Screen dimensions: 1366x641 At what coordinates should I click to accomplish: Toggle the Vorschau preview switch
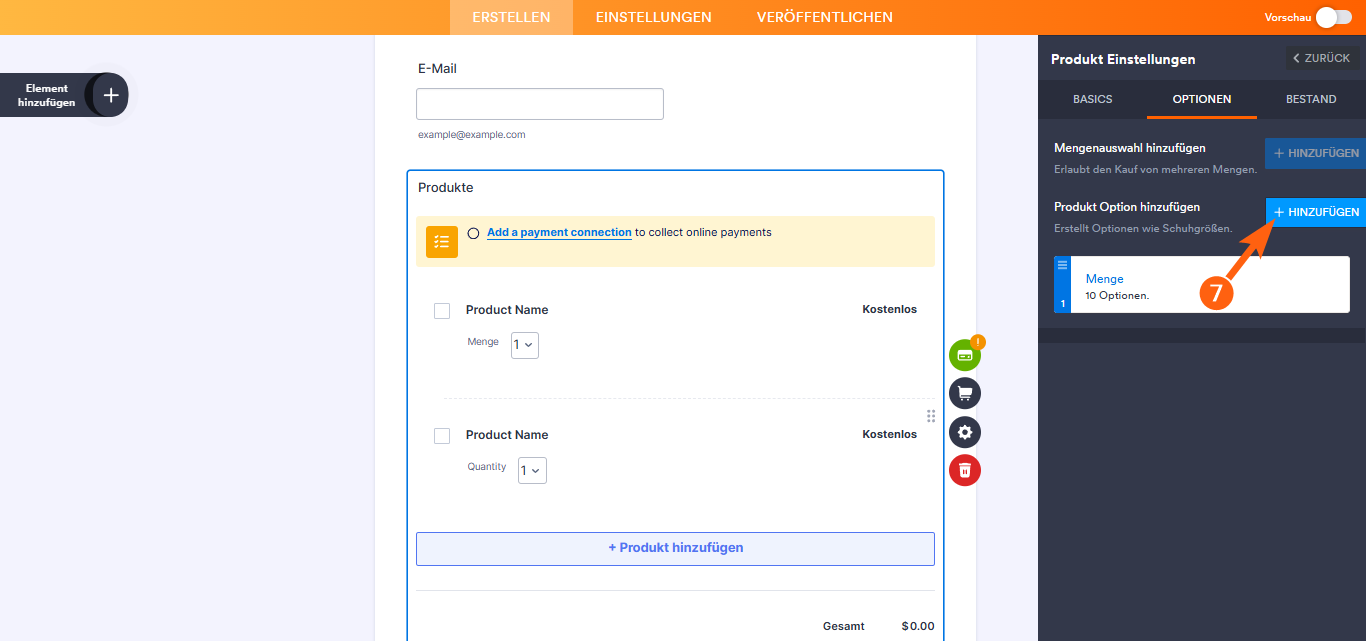pyautogui.click(x=1333, y=17)
